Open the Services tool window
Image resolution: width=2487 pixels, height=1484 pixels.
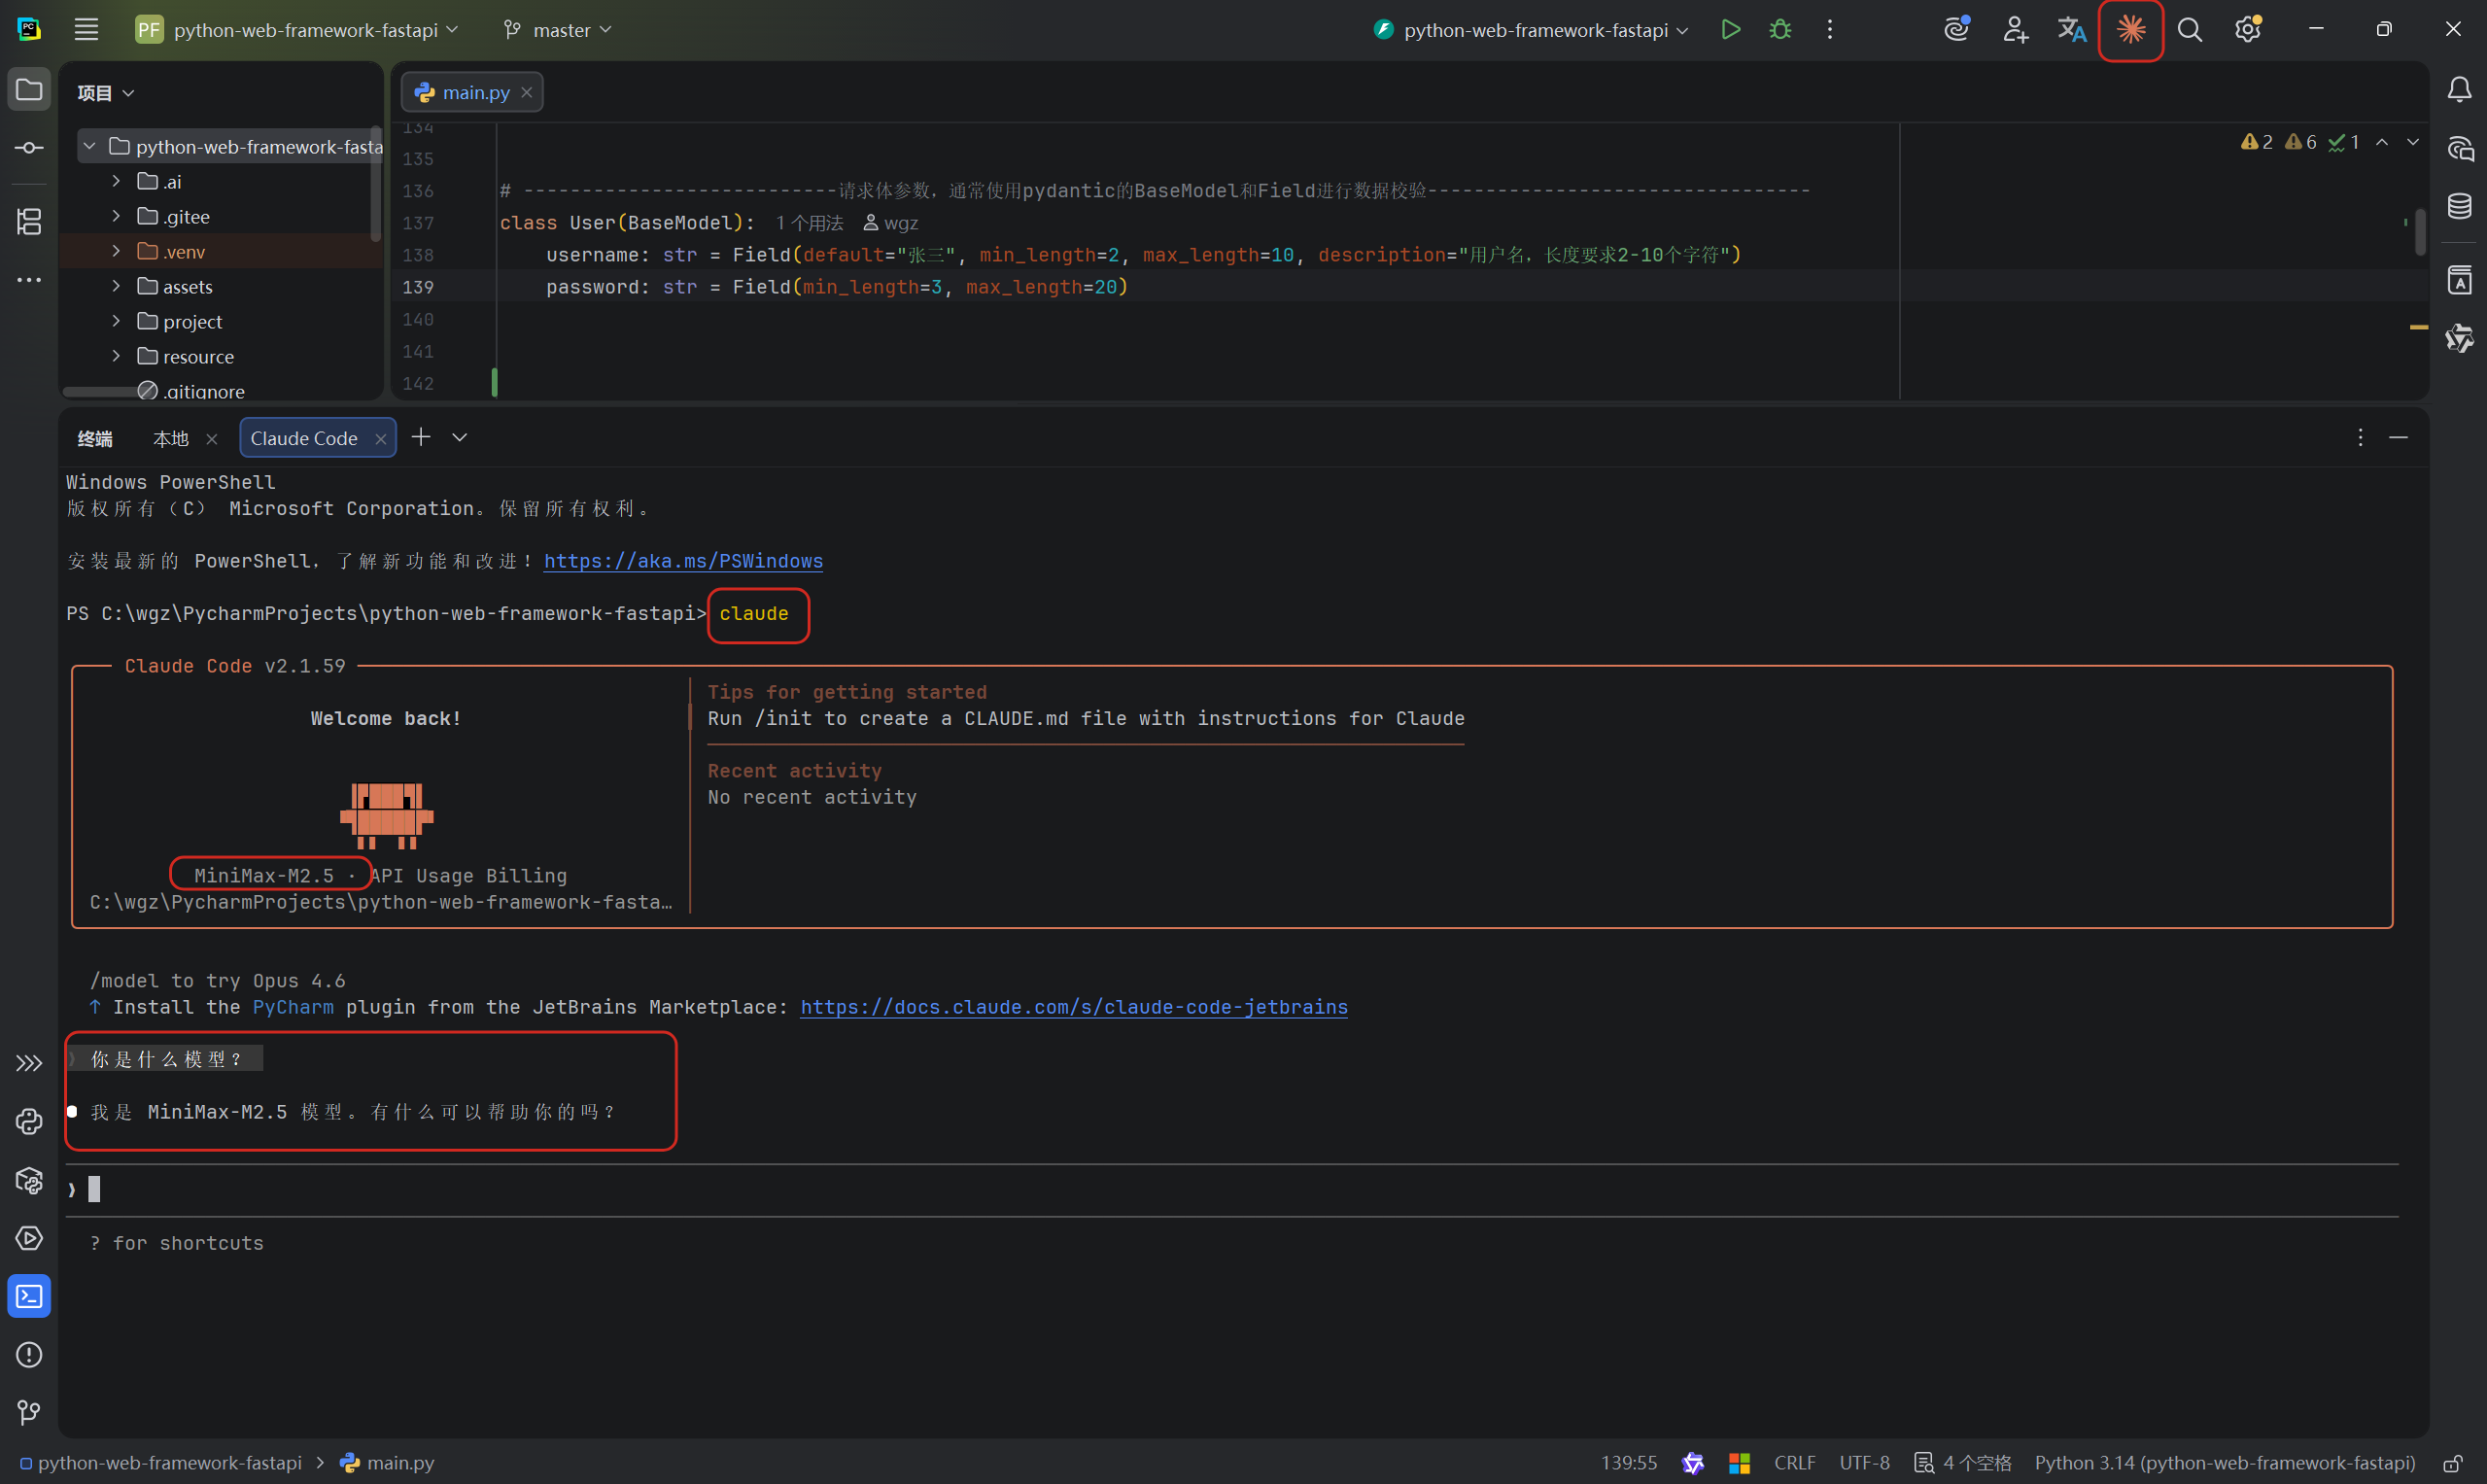click(x=29, y=1238)
